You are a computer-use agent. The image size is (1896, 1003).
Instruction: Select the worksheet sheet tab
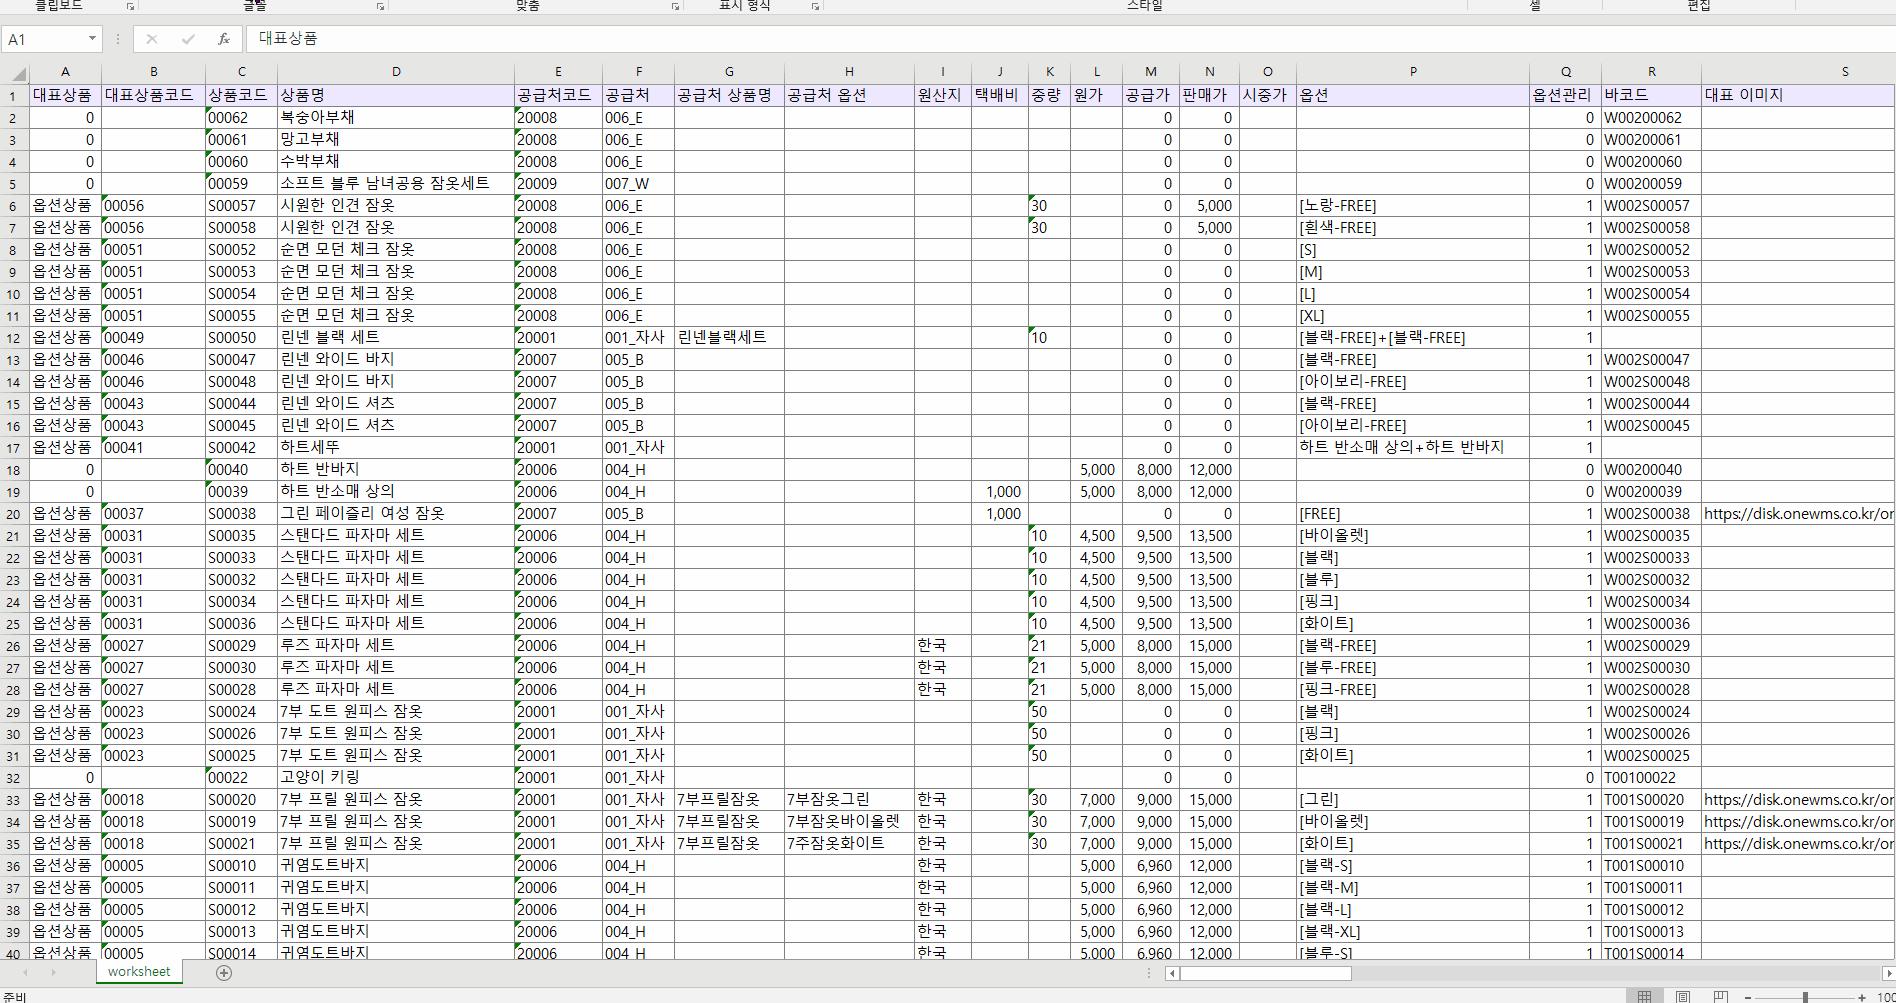point(139,971)
